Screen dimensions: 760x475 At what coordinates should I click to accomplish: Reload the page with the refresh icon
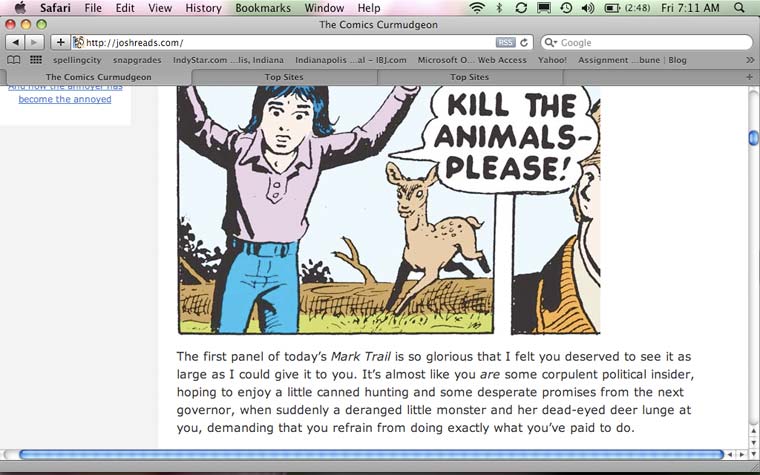[524, 43]
